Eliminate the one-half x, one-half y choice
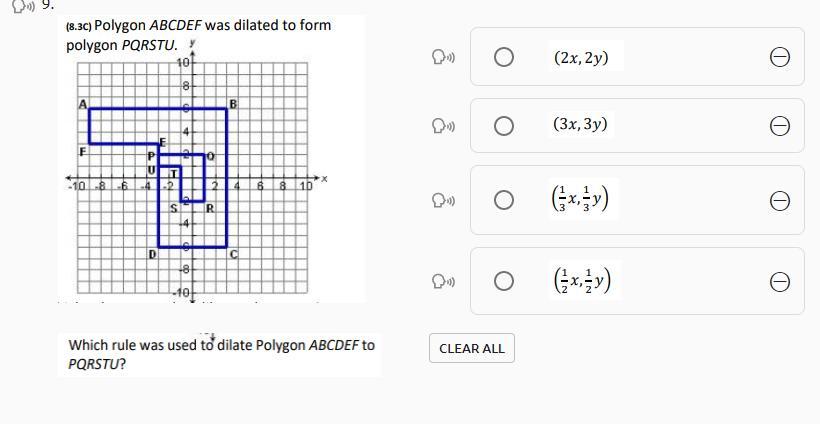 pyautogui.click(x=780, y=282)
